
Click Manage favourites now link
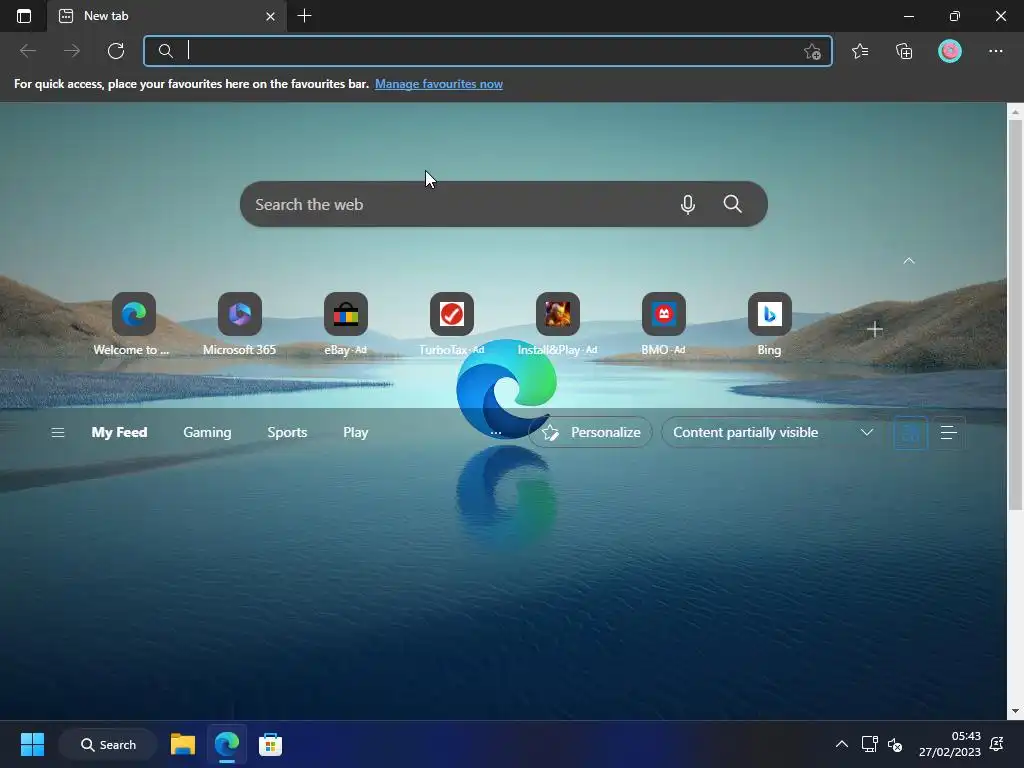coord(439,84)
